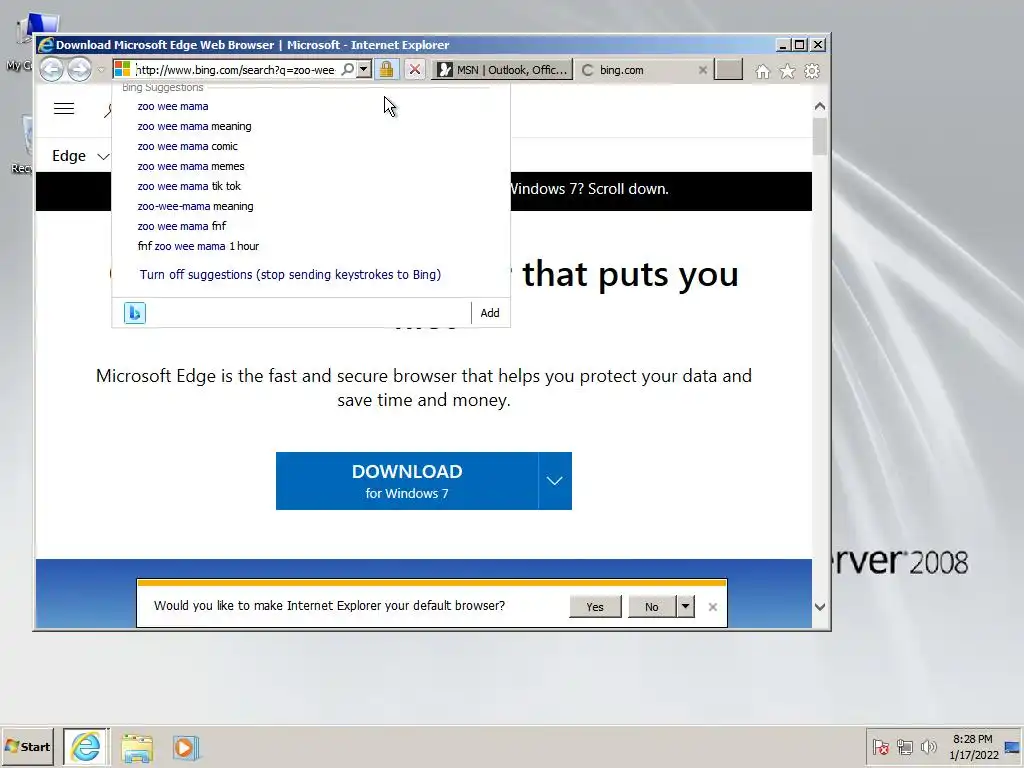The image size is (1024, 768).
Task: Open the page hamburger menu
Action: pos(64,108)
